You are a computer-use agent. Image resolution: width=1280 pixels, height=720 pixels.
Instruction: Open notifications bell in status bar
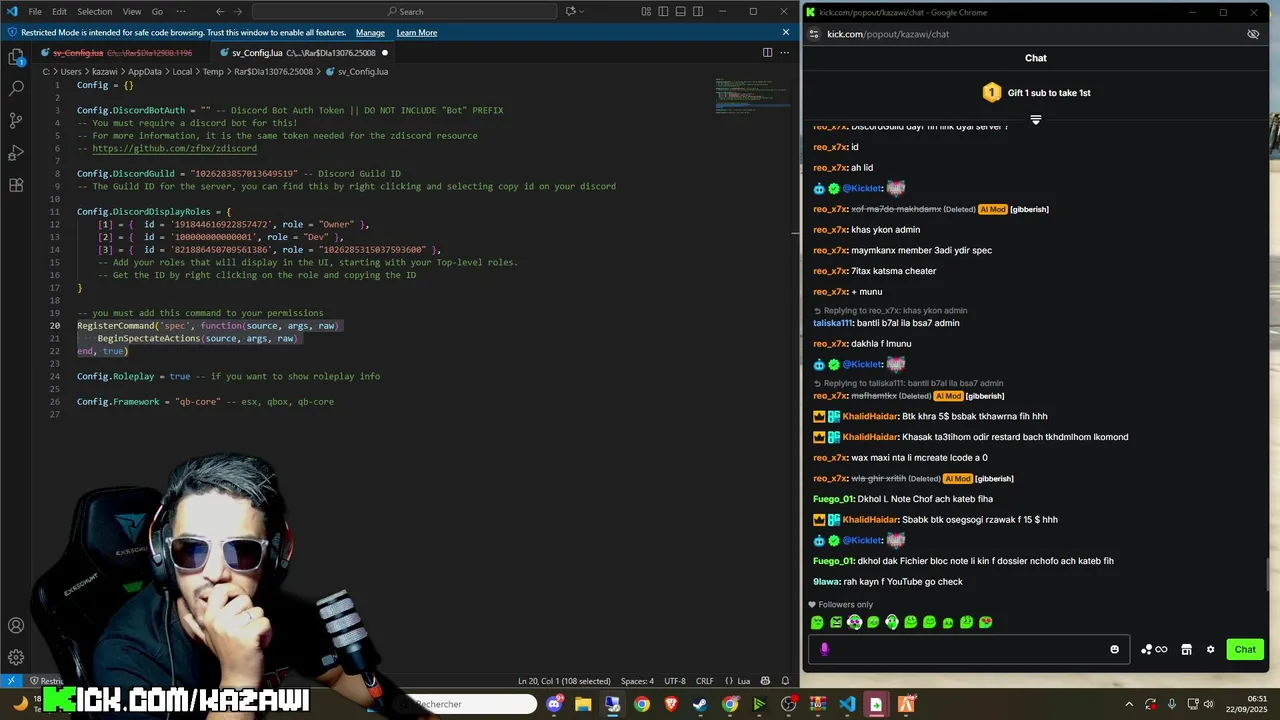tap(786, 681)
